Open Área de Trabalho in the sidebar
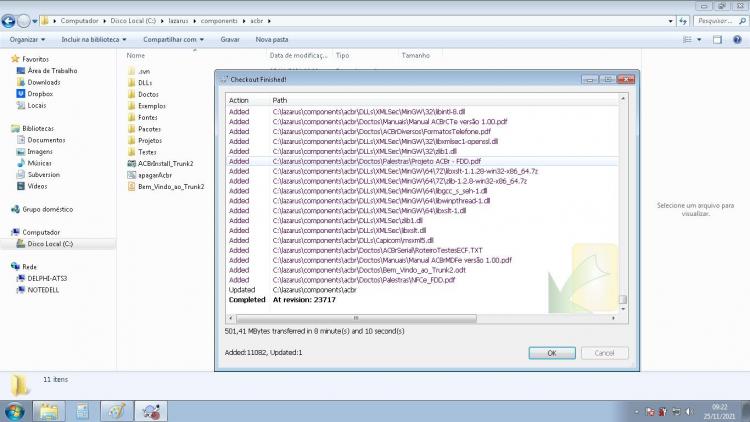Screen dimensions: 750x422 point(47,70)
